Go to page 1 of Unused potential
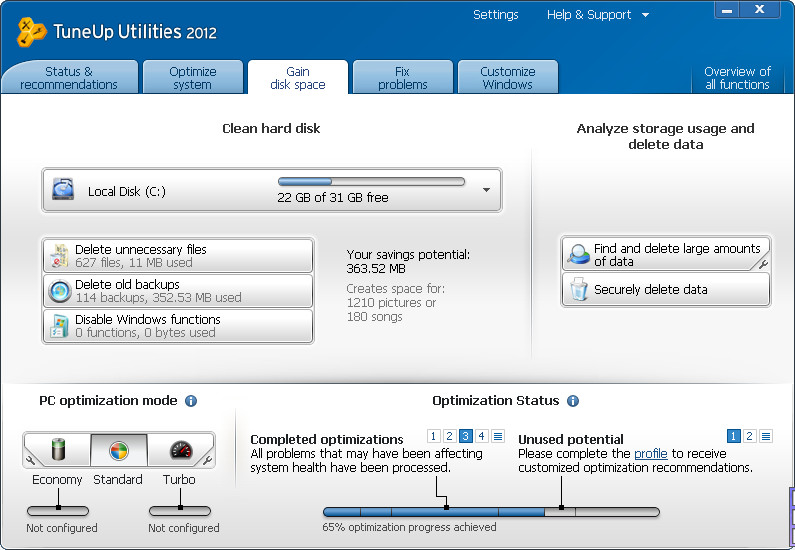 click(x=733, y=436)
